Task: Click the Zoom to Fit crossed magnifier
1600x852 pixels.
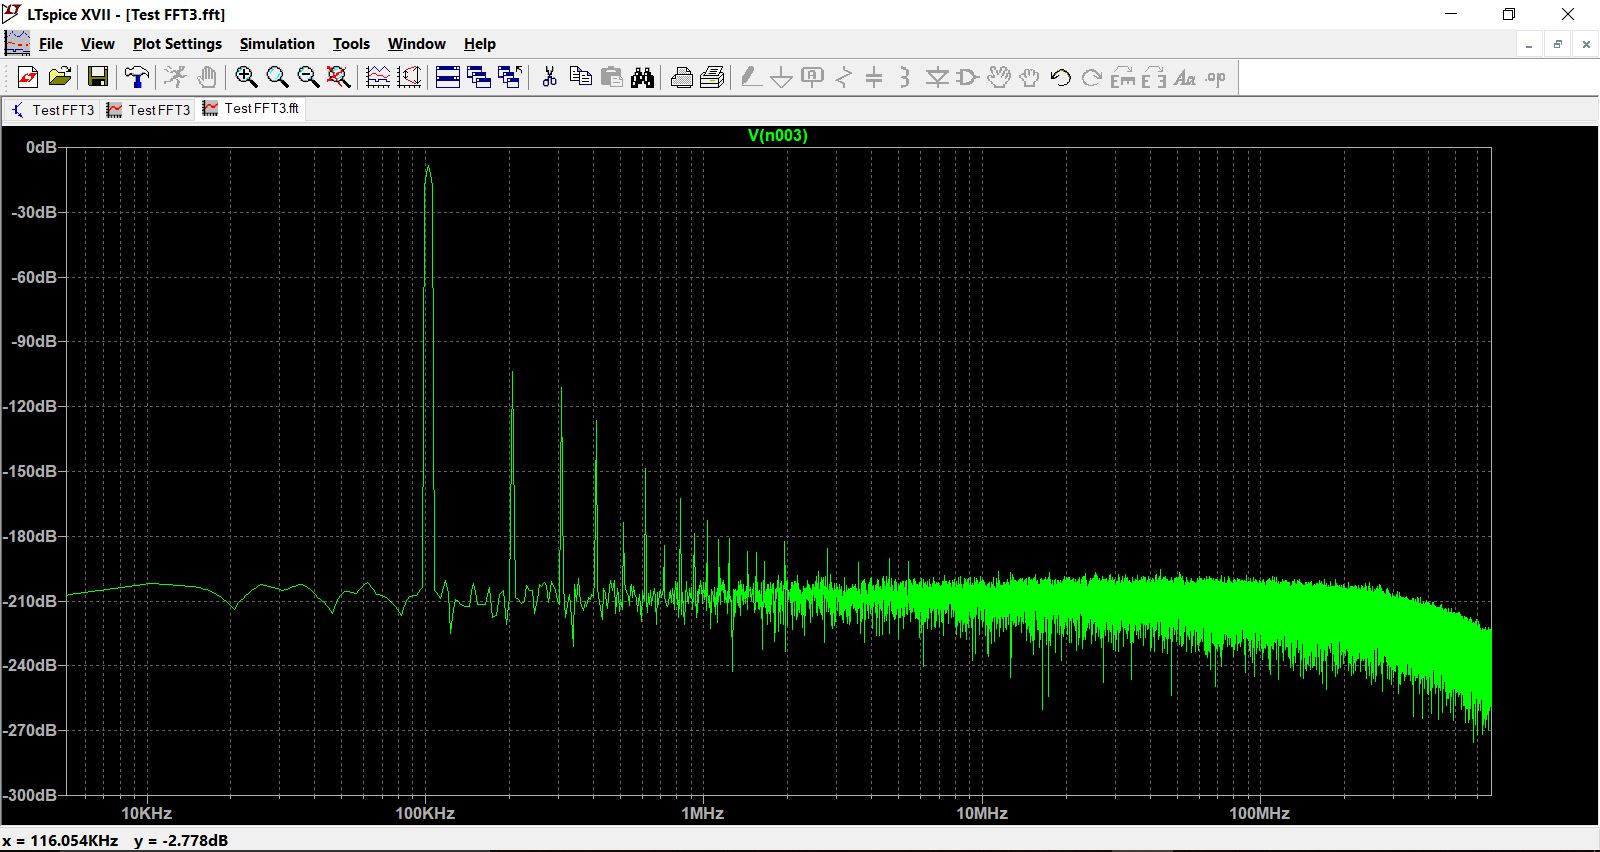Action: [x=339, y=77]
